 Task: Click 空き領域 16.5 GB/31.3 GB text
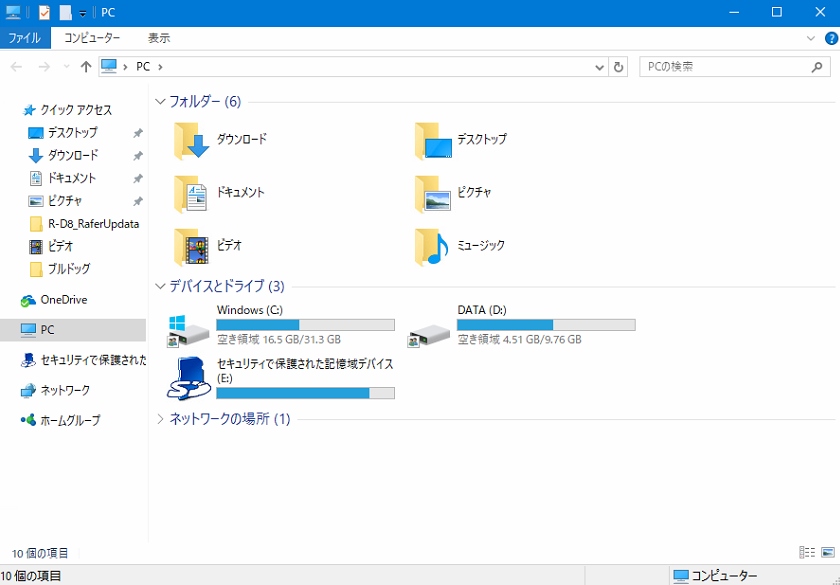tap(279, 340)
